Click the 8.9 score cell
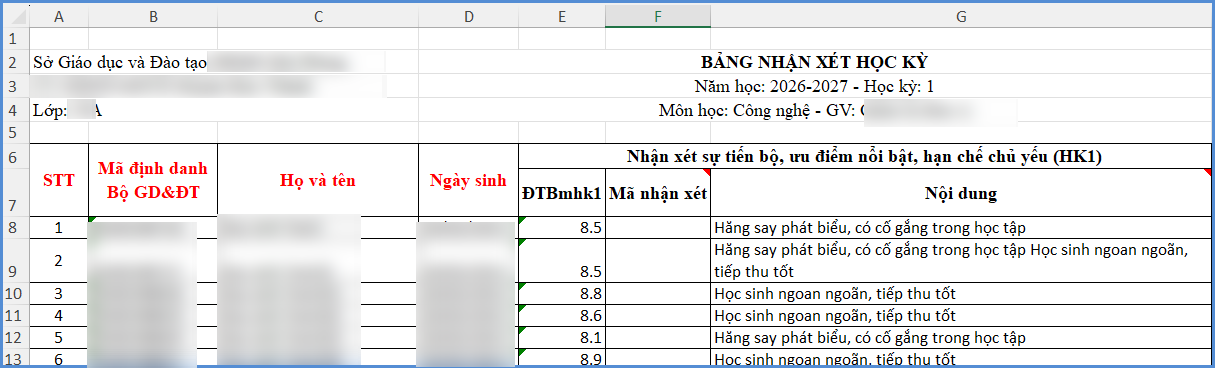The width and height of the screenshot is (1215, 368). click(562, 358)
